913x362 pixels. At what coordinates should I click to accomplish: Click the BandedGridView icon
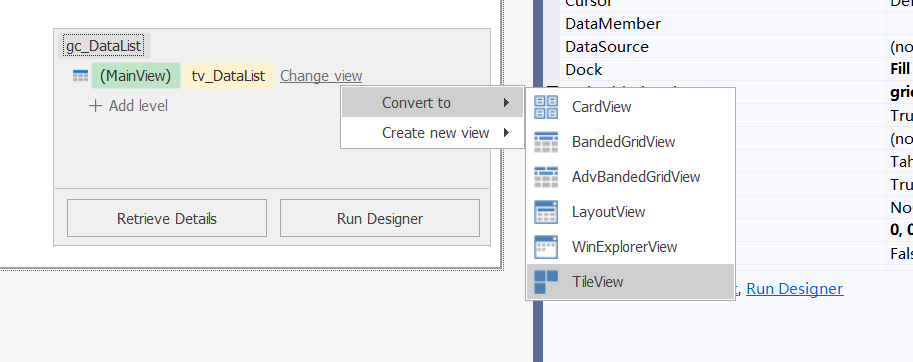click(x=546, y=142)
